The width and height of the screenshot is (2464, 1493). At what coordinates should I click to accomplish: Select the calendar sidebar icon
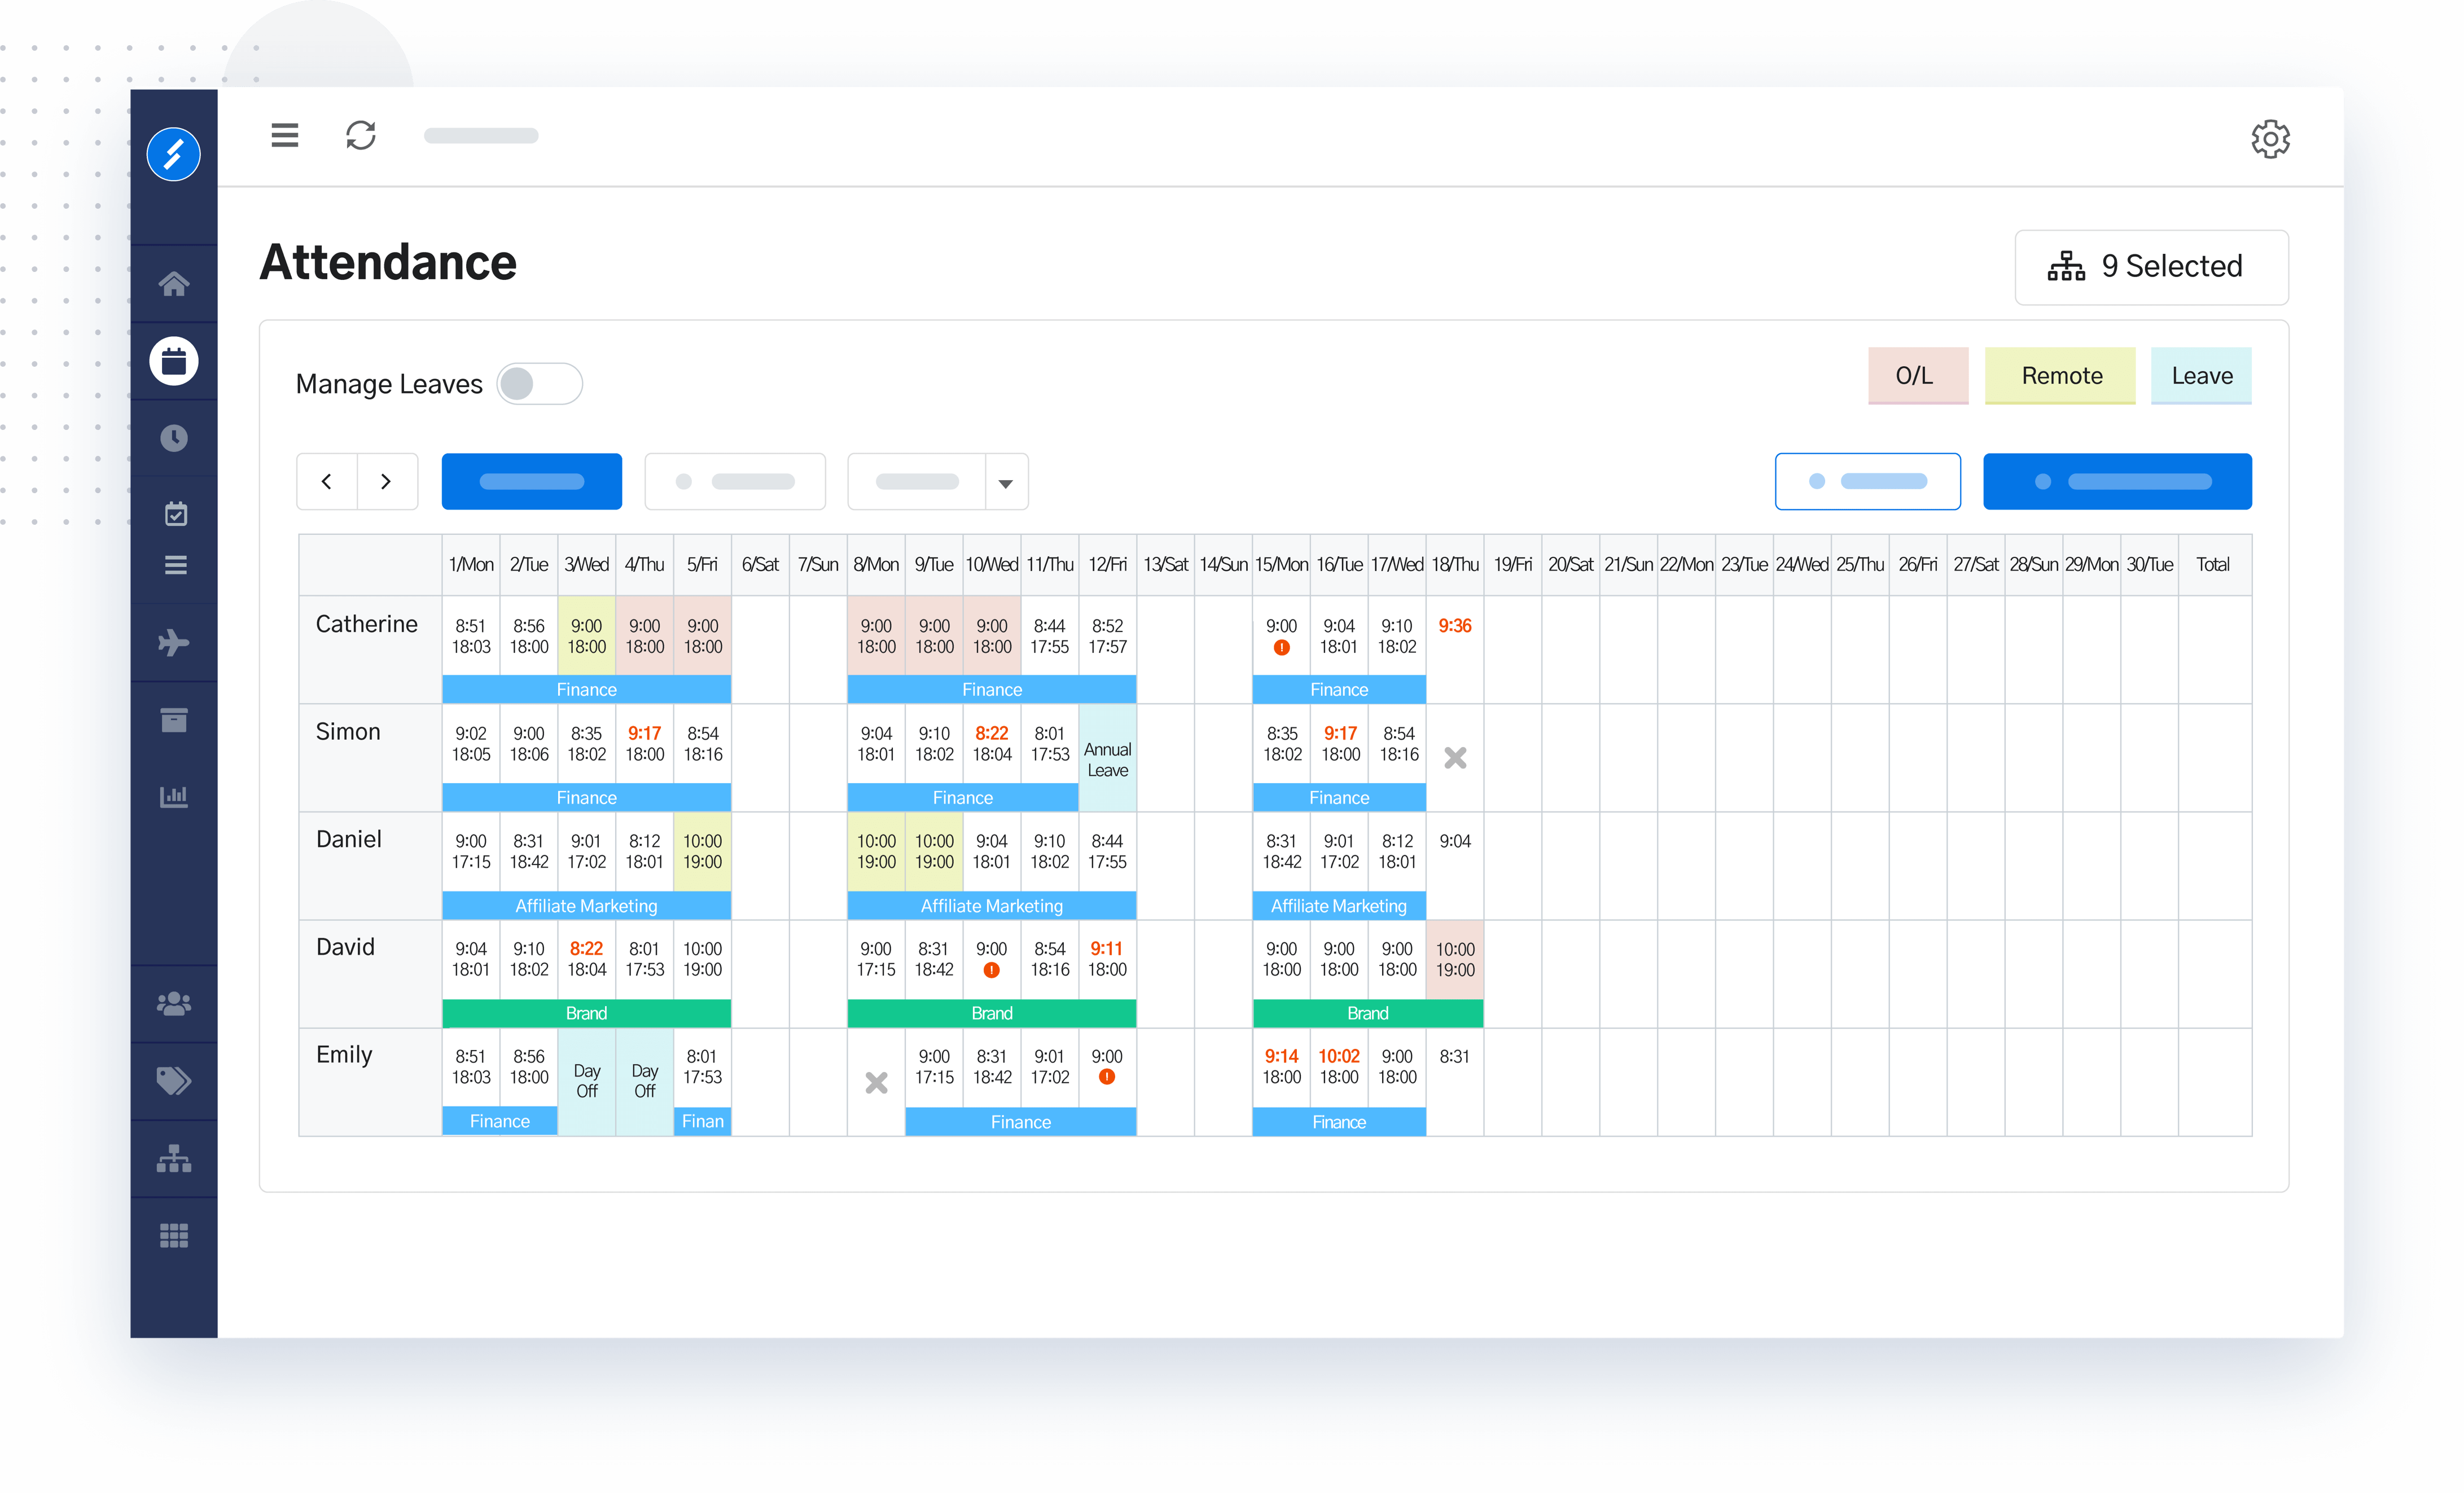[x=174, y=361]
